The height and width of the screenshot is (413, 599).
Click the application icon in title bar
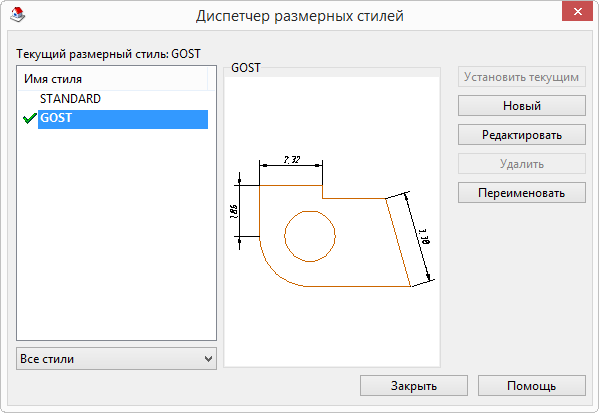17,15
